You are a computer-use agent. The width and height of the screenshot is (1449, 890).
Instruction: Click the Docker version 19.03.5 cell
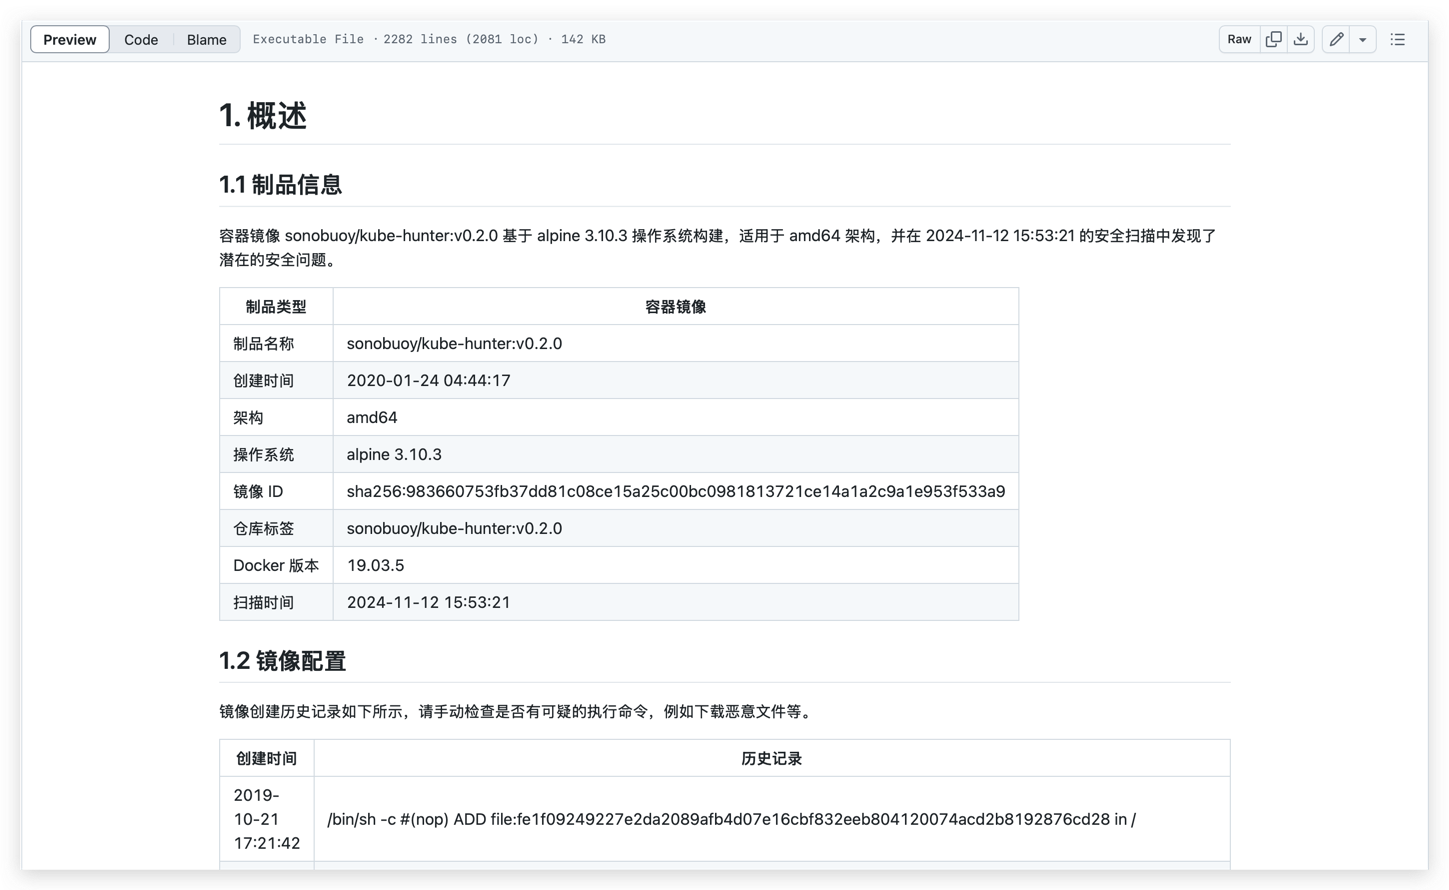tap(376, 565)
